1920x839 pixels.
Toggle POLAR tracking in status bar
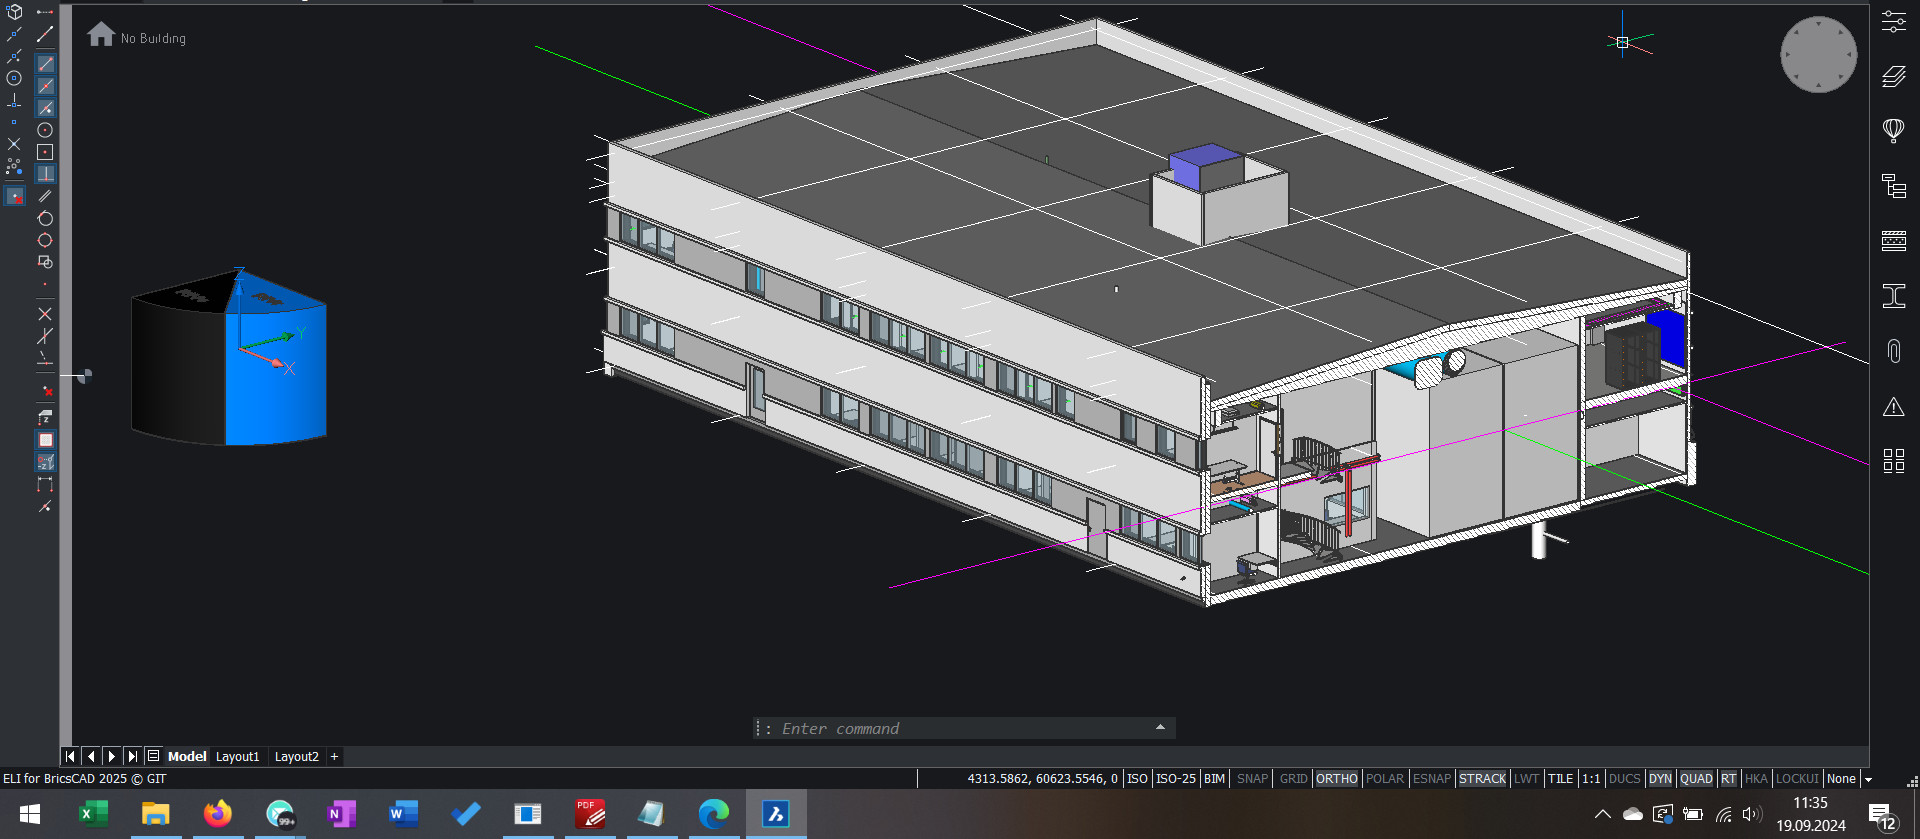1385,778
